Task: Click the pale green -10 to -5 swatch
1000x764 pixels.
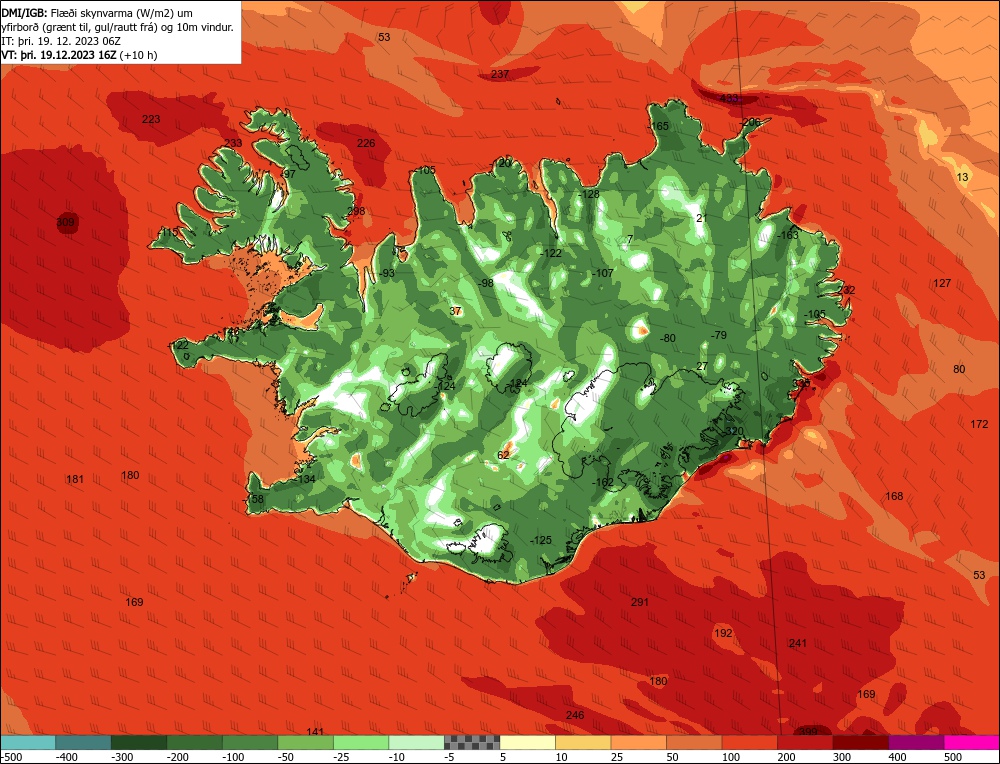Action: [416, 742]
